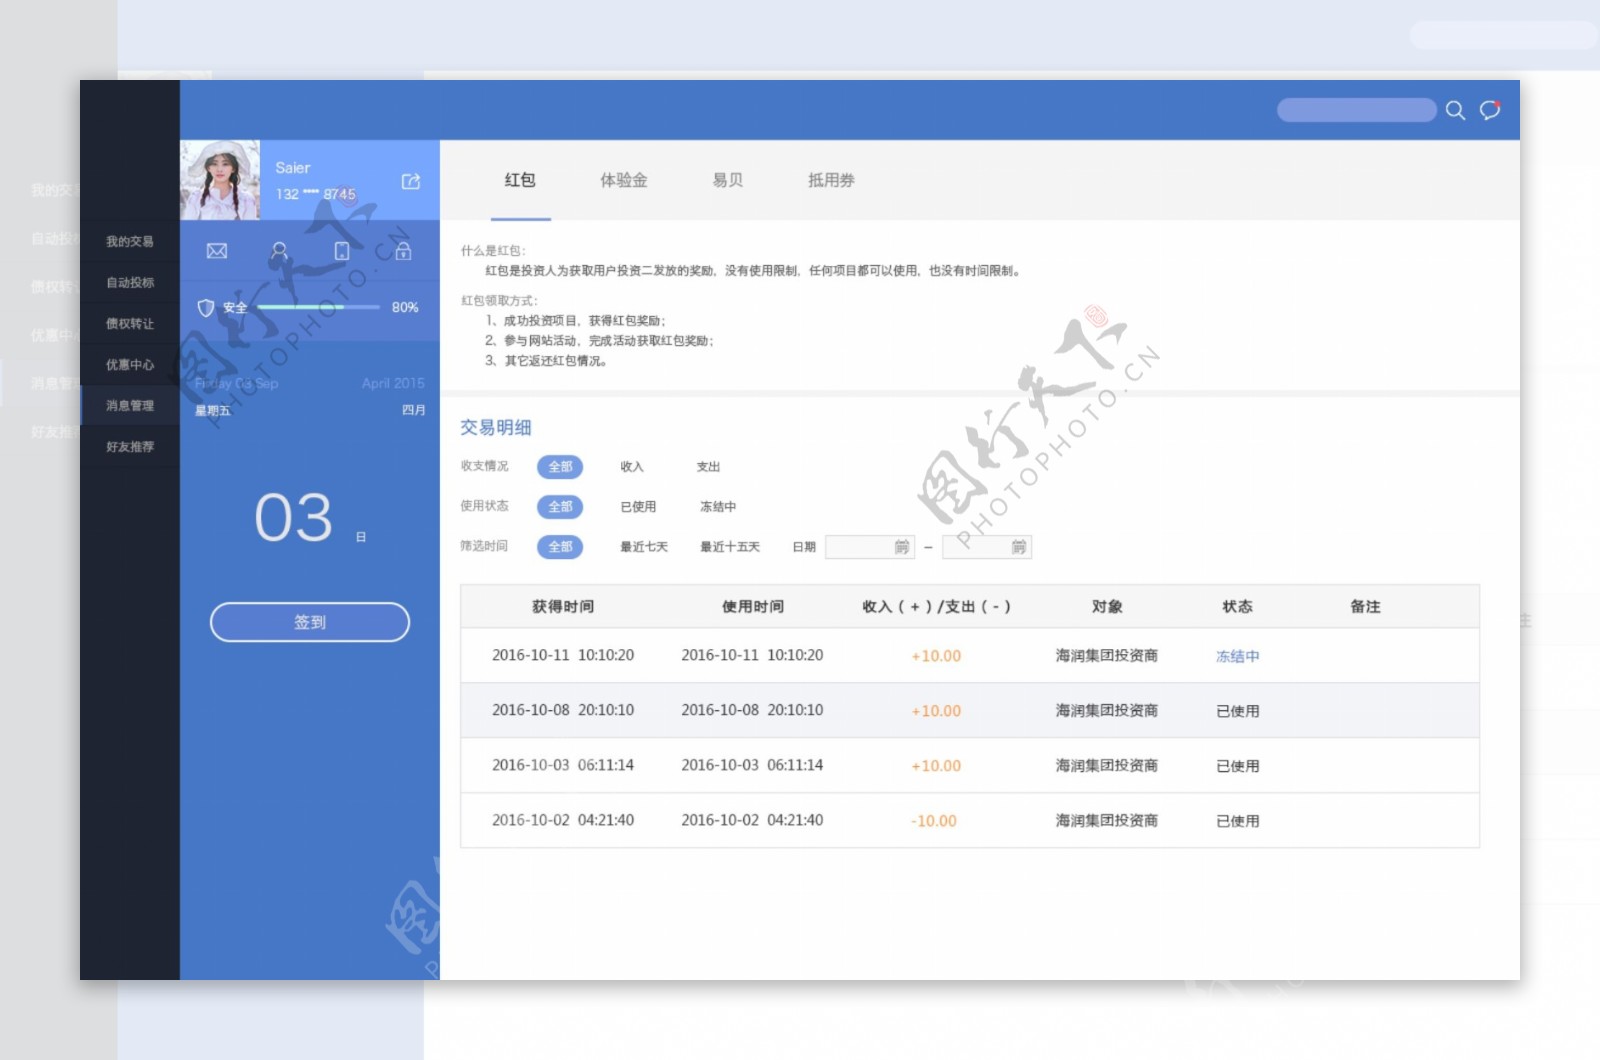Click the 交易明细 heading
Viewport: 1600px width, 1060px height.
pos(496,427)
